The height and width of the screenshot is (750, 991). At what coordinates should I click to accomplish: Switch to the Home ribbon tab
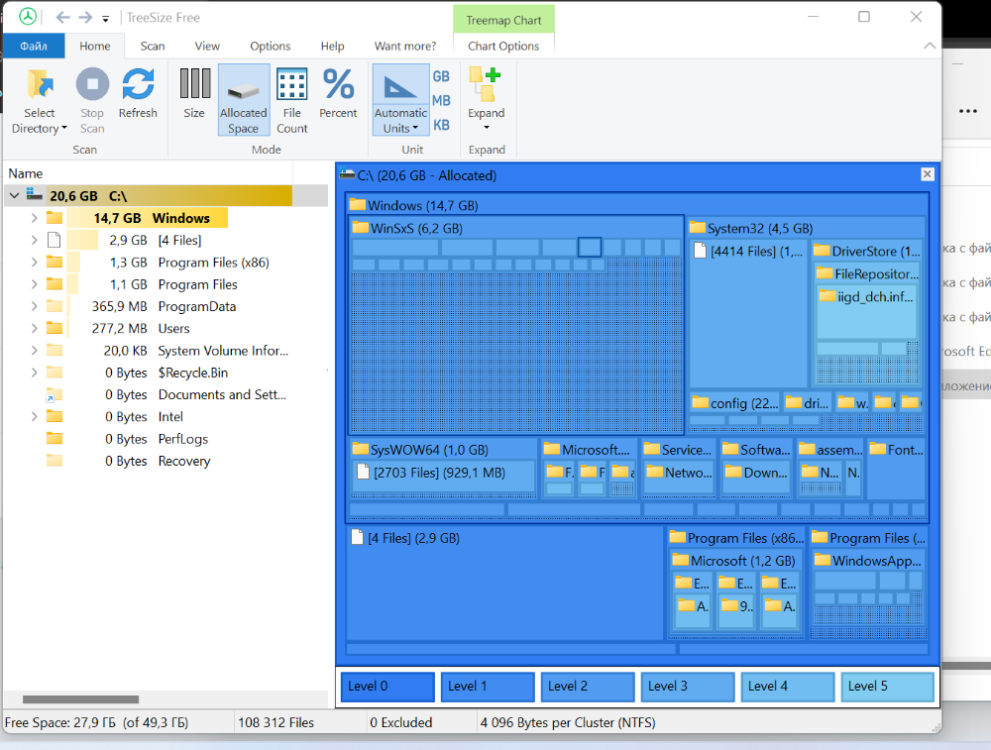[x=95, y=46]
